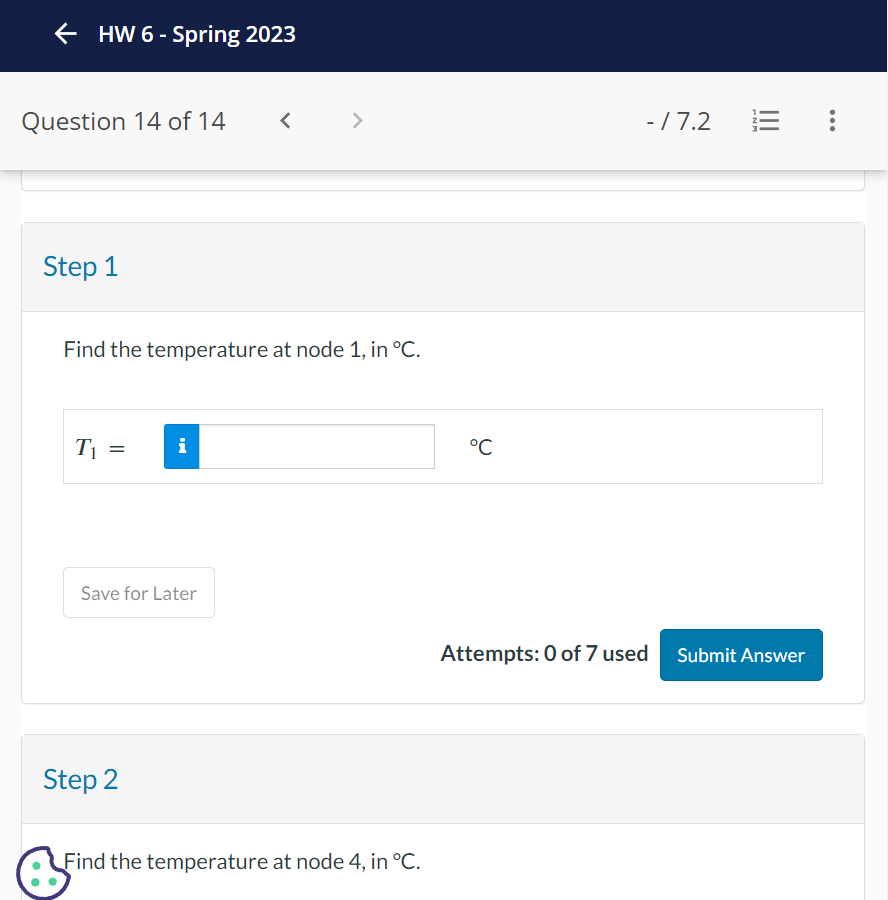
Task: Submit the answer for Step 1
Action: [x=741, y=655]
